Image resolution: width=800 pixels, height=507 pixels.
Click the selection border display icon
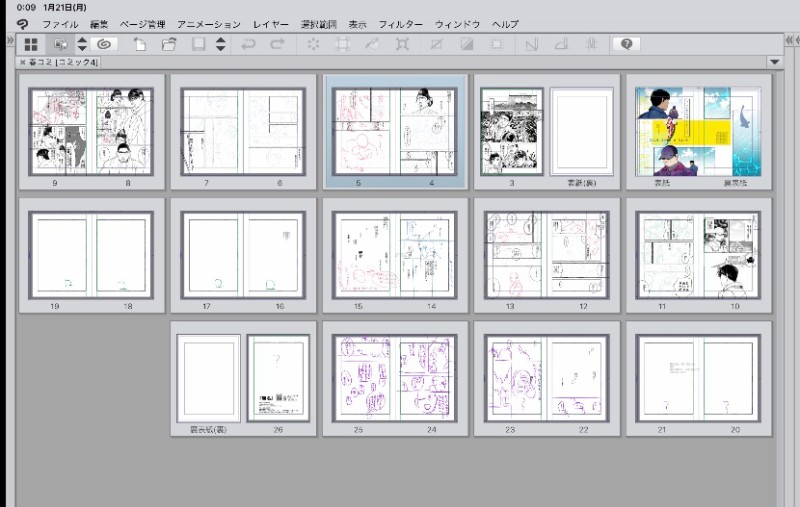pos(496,44)
